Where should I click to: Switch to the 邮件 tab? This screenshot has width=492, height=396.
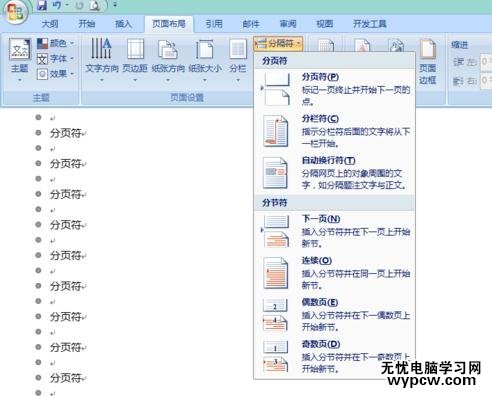point(251,24)
